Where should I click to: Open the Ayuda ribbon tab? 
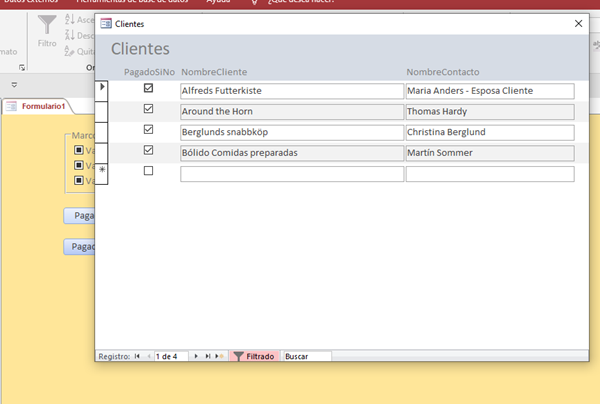218,2
